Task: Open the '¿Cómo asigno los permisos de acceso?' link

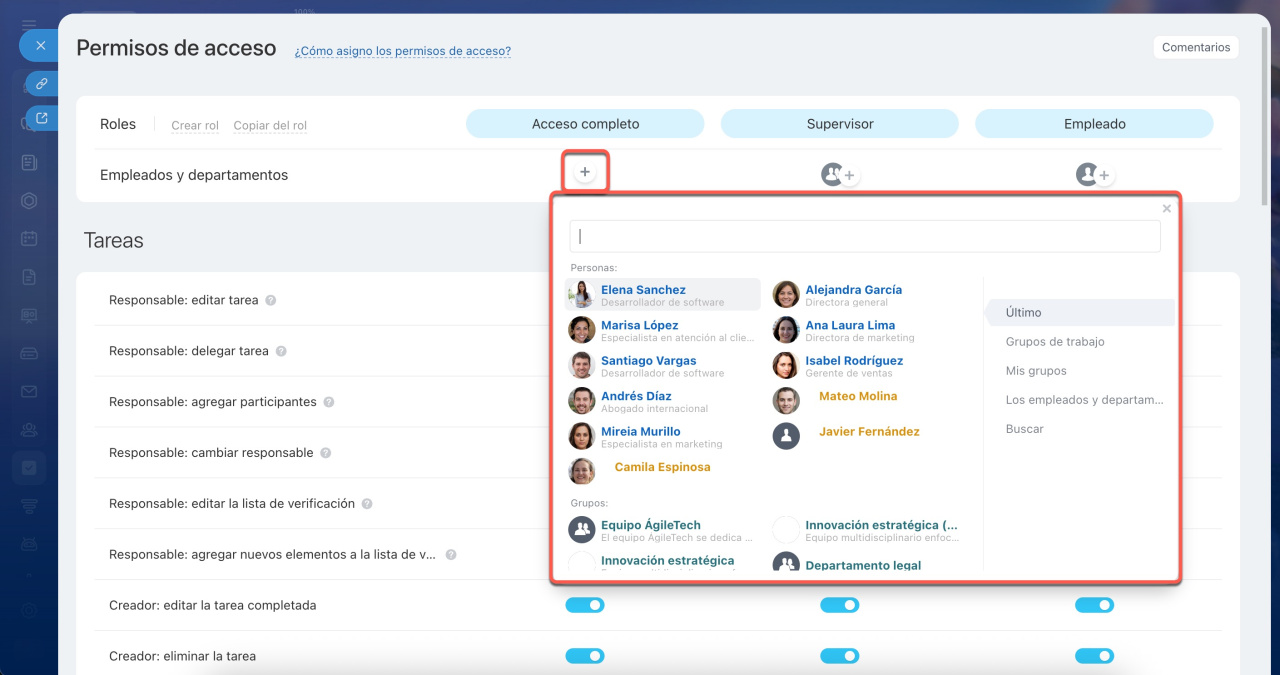Action: 402,51
